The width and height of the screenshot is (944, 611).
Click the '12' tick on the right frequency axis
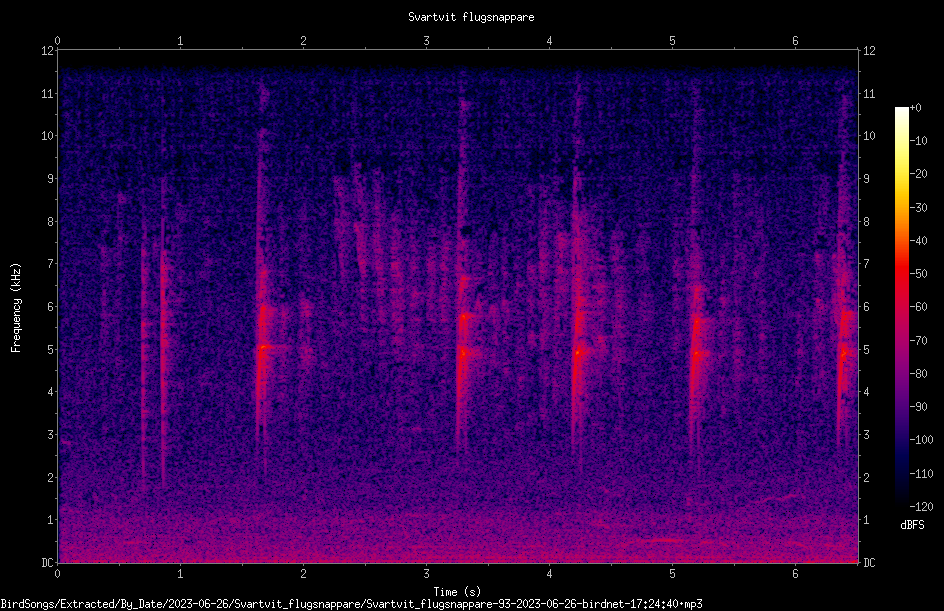tap(869, 51)
